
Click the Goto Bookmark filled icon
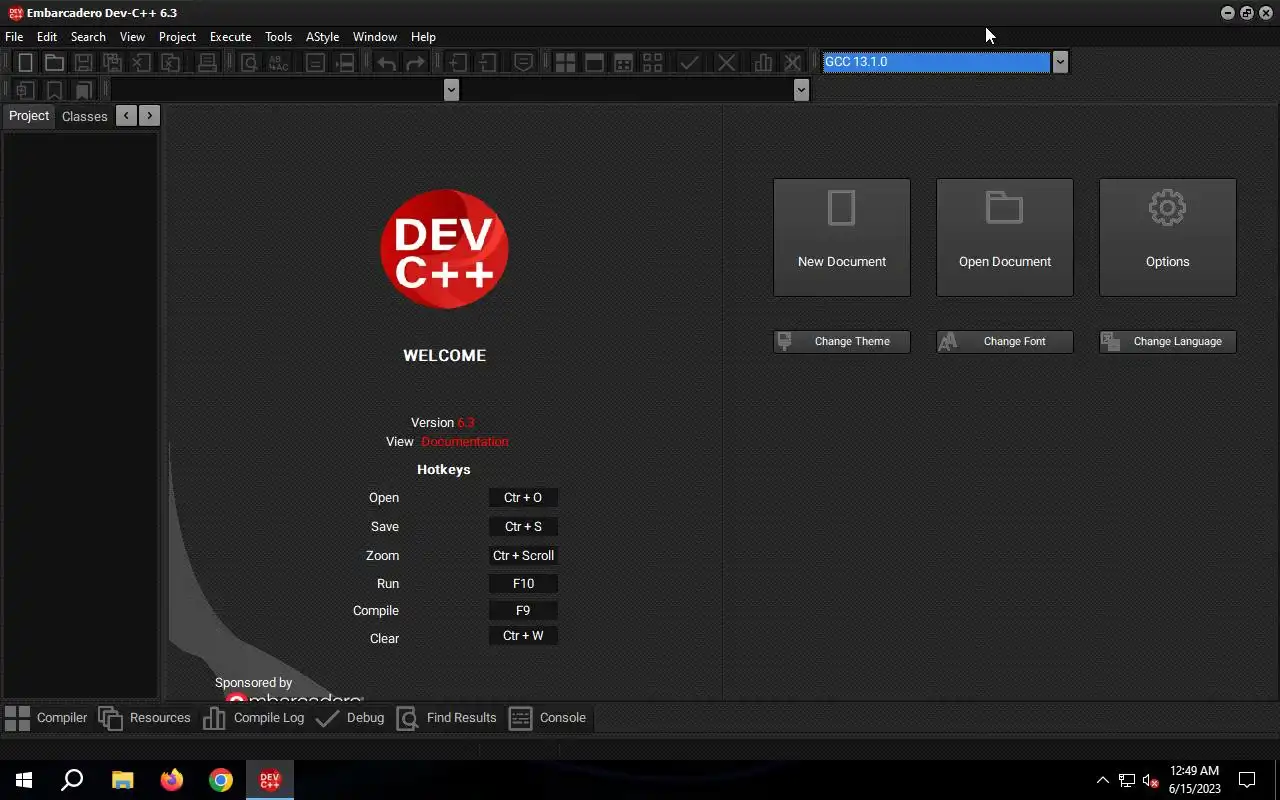pos(83,90)
